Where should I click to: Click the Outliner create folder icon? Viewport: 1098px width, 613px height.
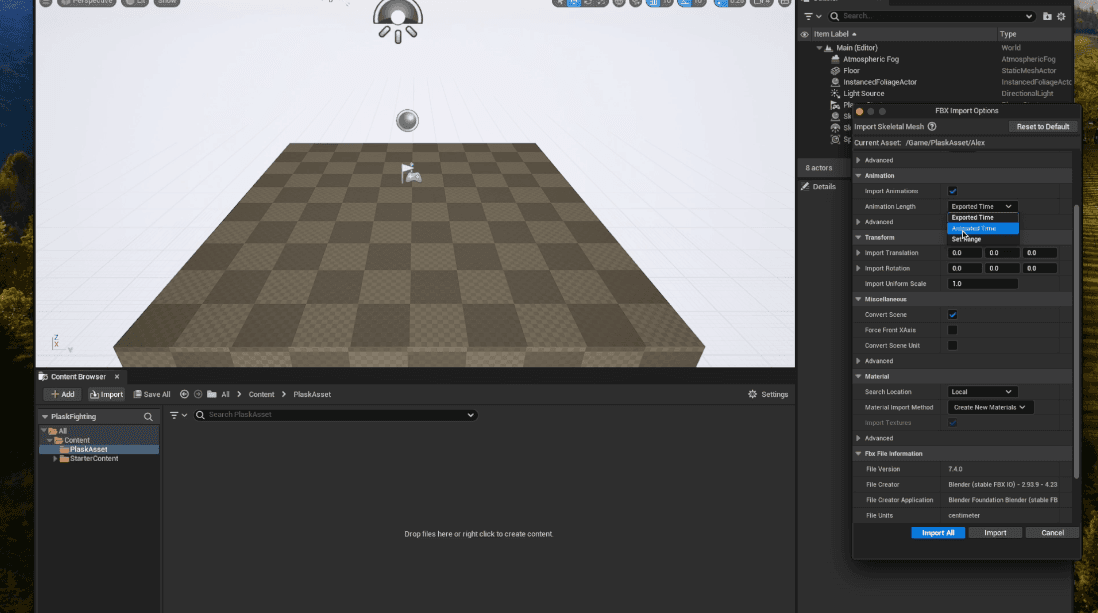point(1047,17)
